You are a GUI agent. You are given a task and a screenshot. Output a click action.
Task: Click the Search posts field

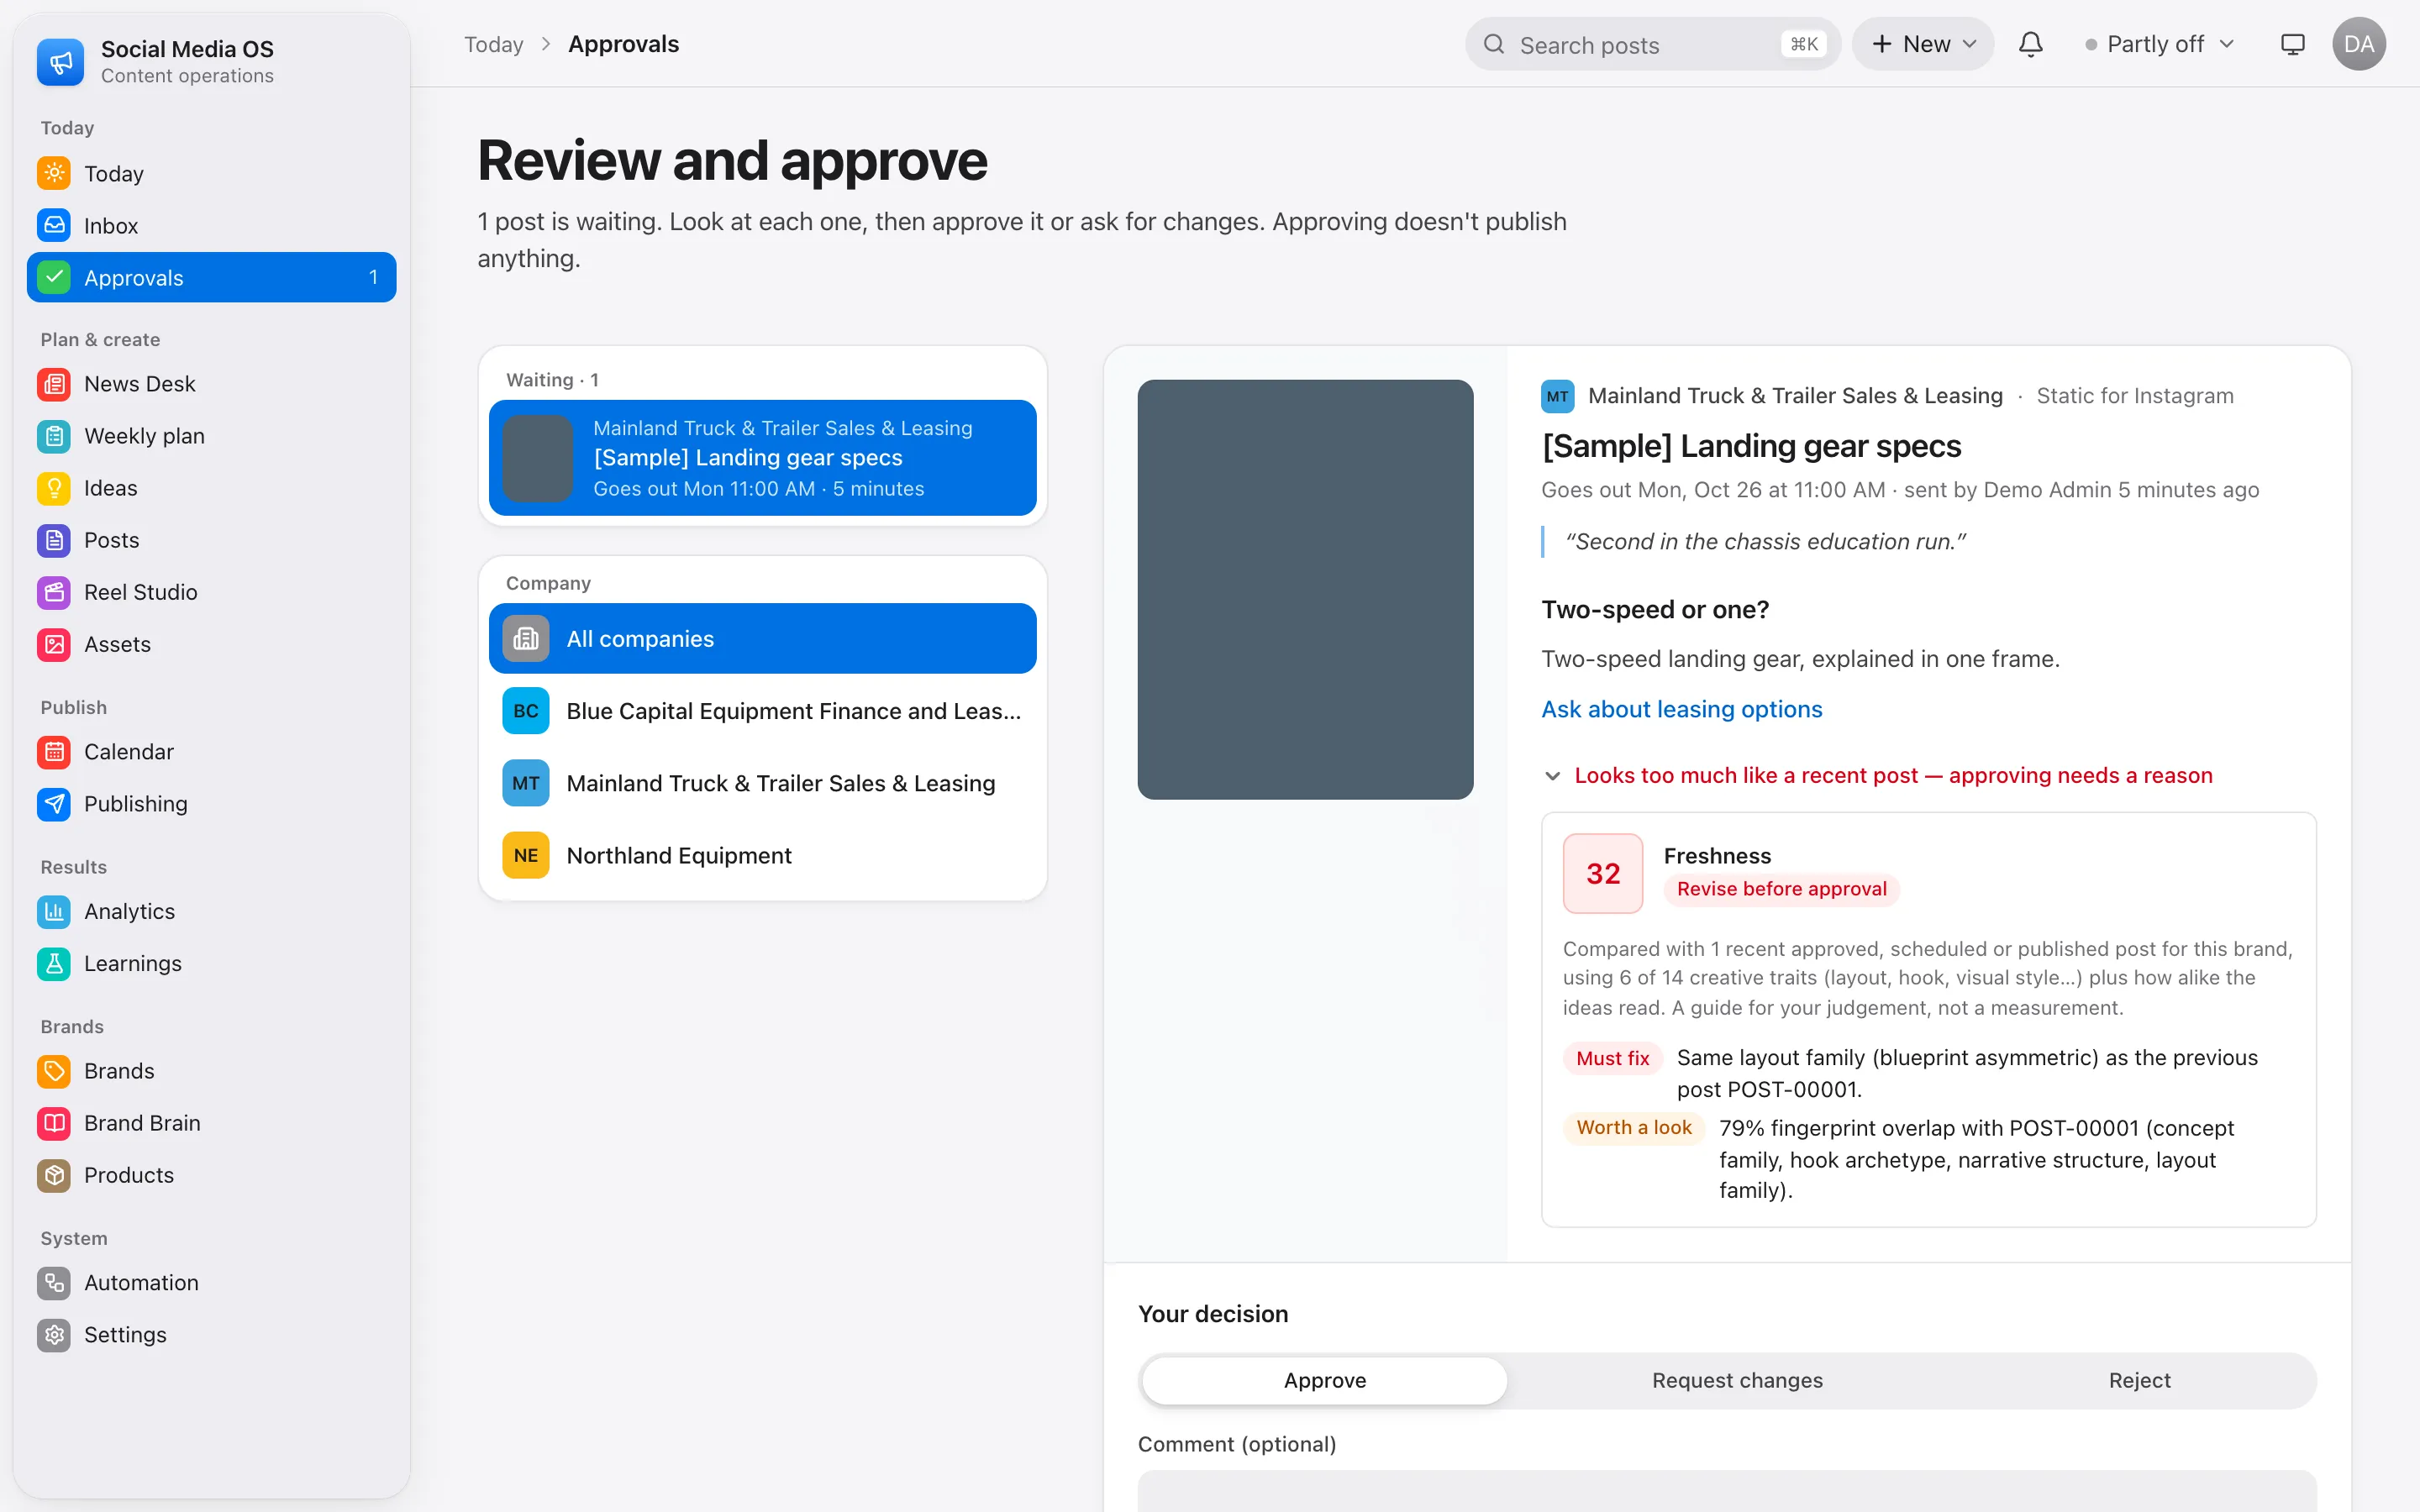click(x=1652, y=44)
